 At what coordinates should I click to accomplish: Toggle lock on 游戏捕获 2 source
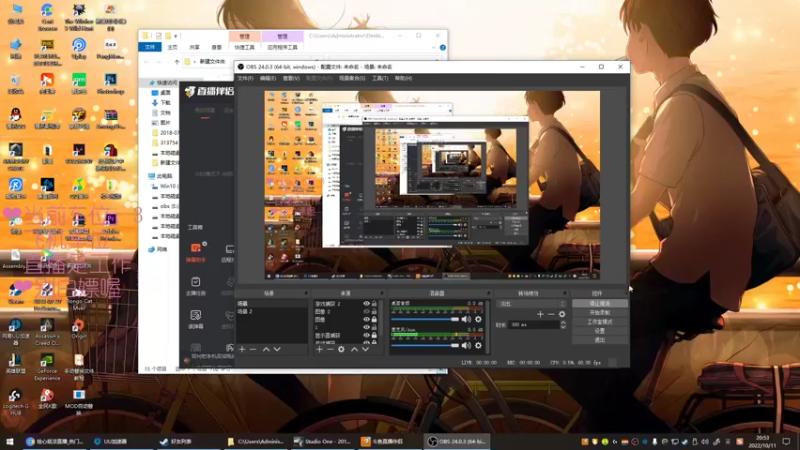click(374, 304)
